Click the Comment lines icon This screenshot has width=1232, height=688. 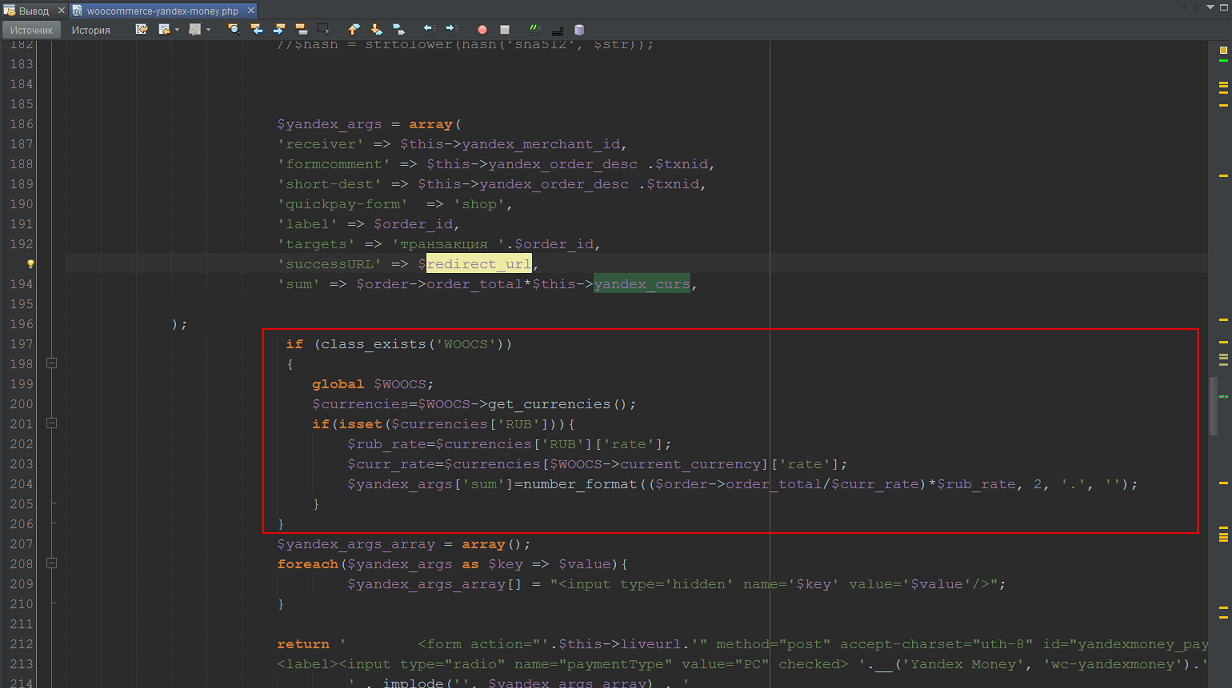[x=535, y=29]
